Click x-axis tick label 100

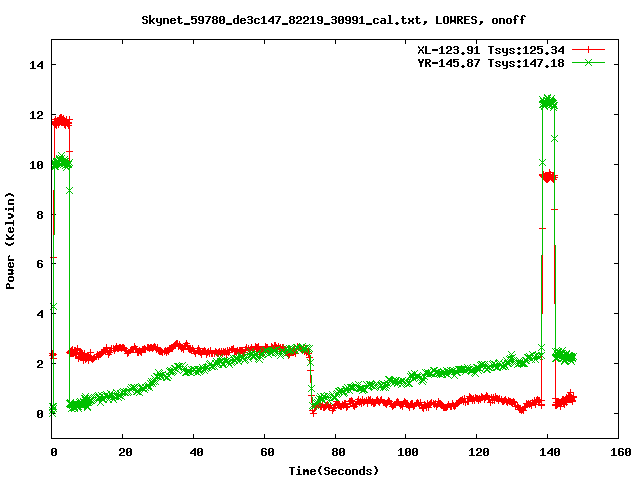click(x=408, y=452)
